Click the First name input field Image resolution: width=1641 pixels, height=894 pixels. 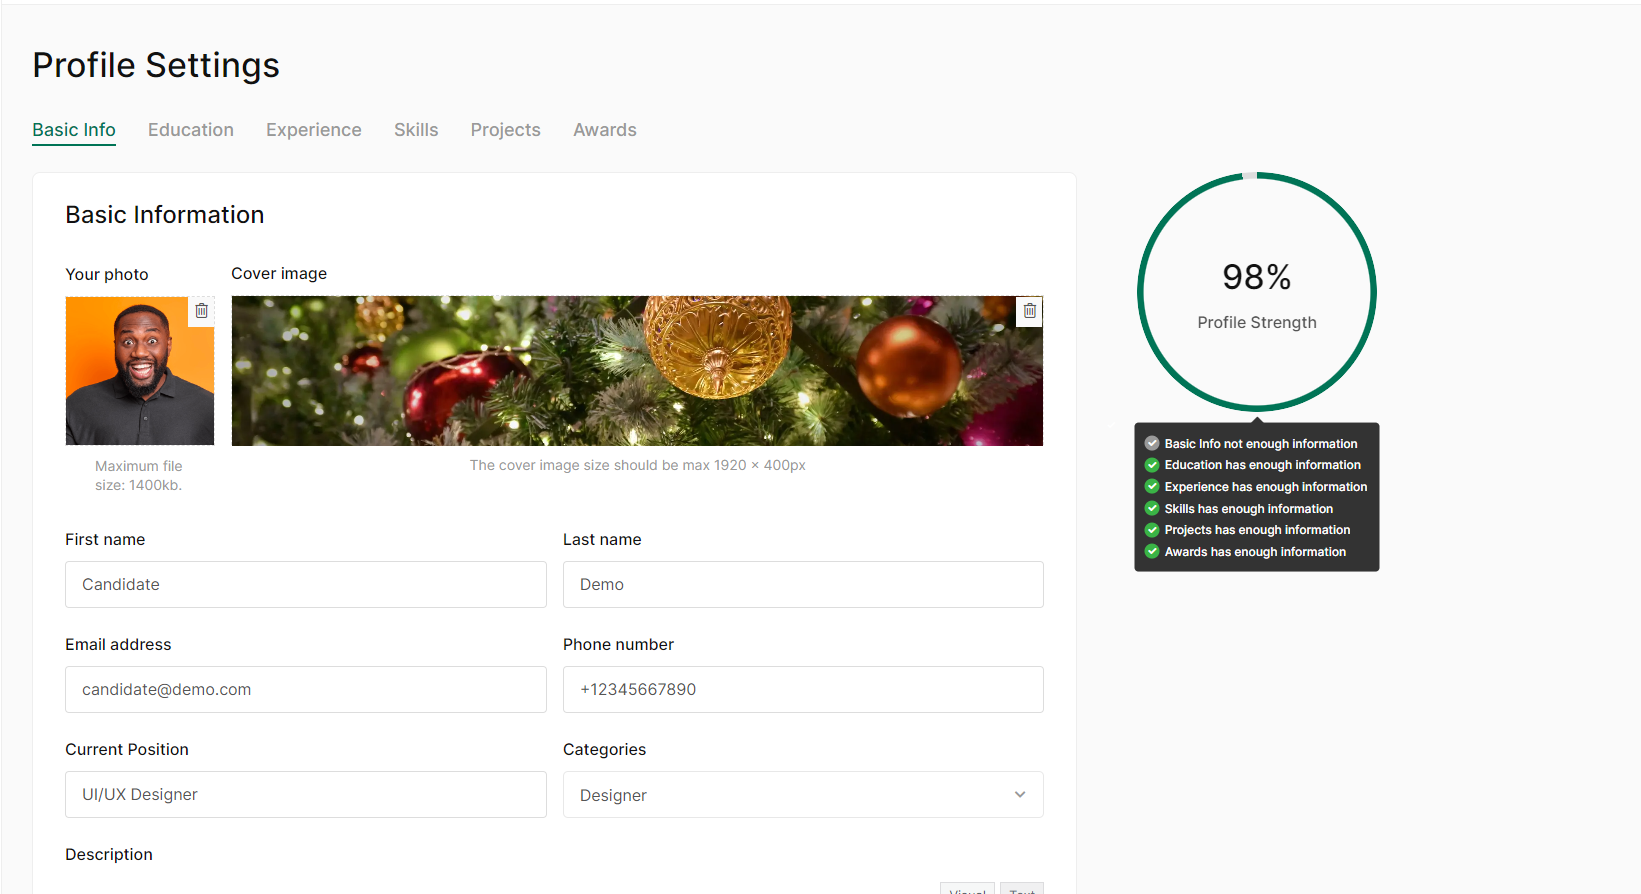pos(305,584)
